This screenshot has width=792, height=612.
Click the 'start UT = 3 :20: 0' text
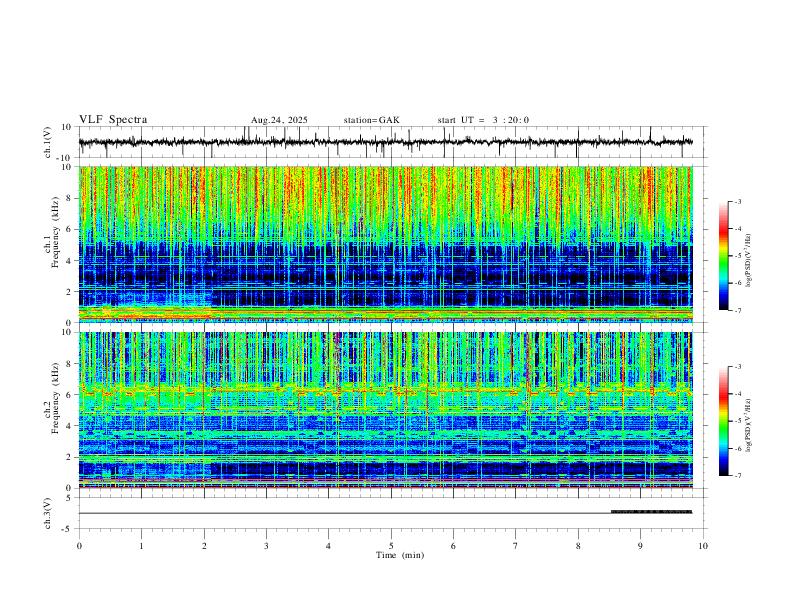click(483, 120)
